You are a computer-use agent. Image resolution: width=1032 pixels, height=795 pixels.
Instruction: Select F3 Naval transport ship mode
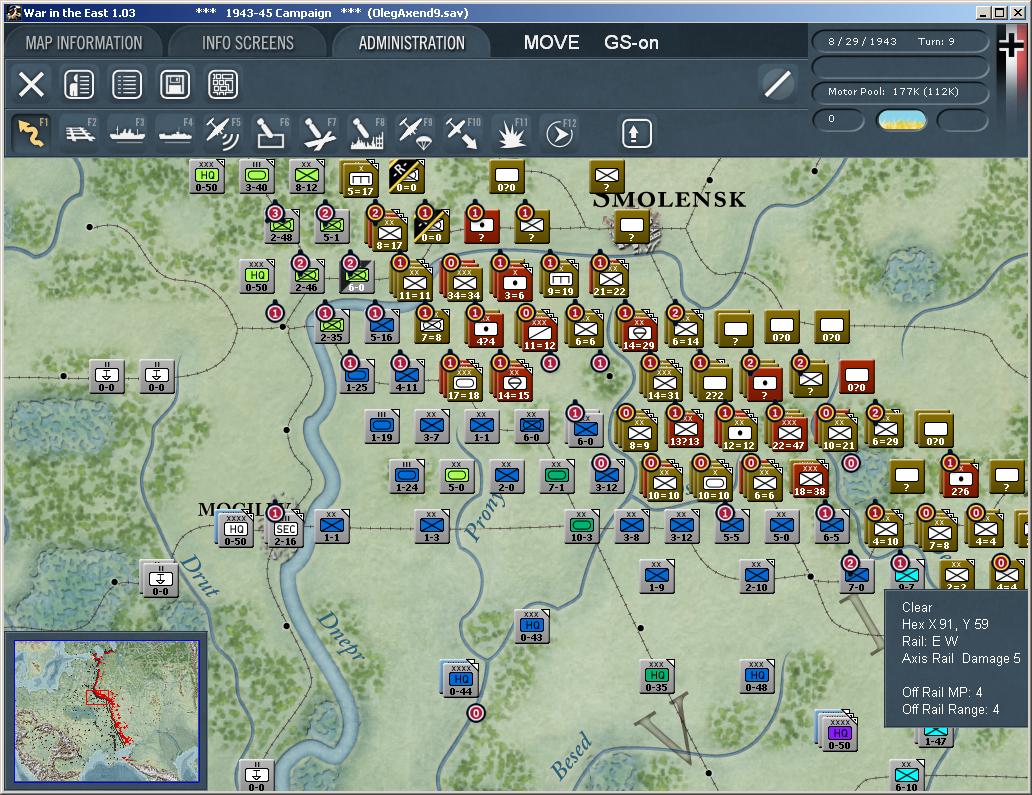point(128,133)
